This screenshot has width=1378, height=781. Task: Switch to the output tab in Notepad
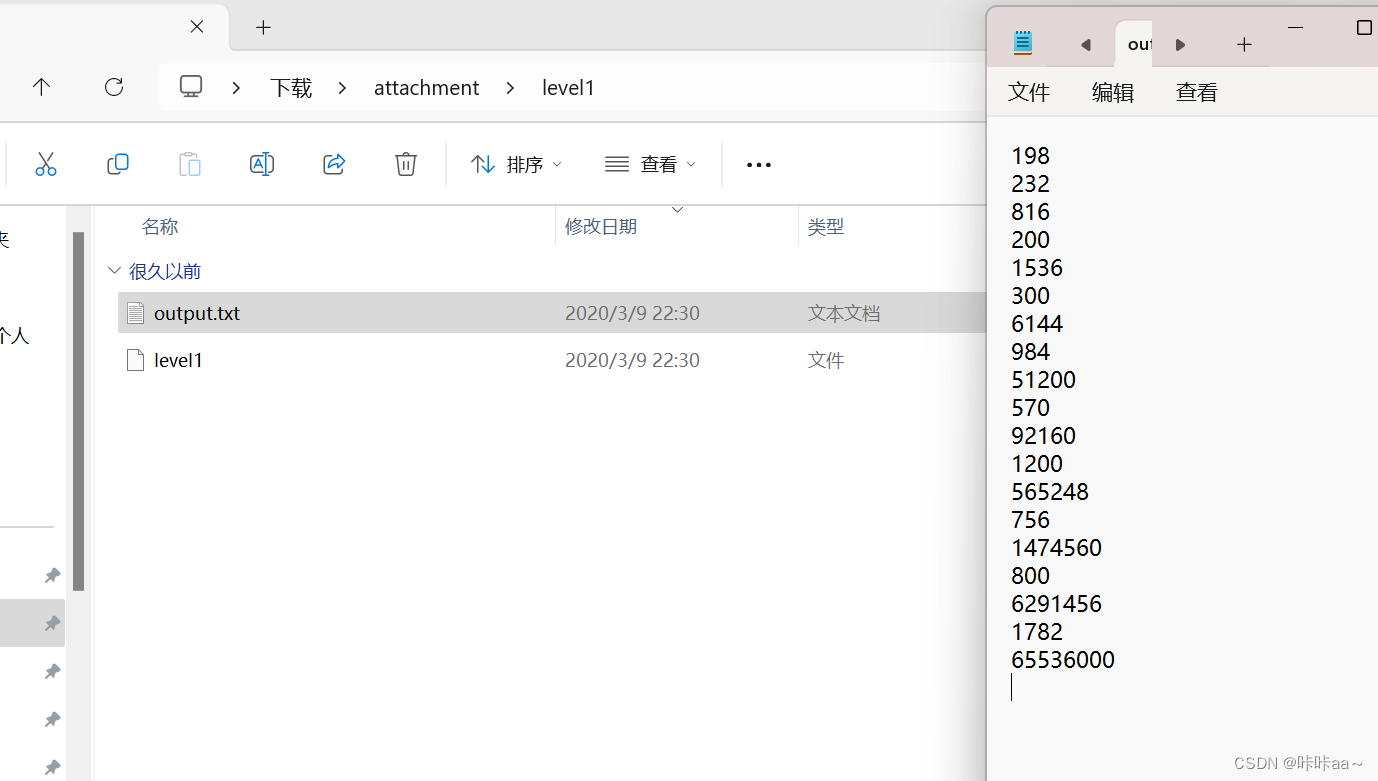1140,44
